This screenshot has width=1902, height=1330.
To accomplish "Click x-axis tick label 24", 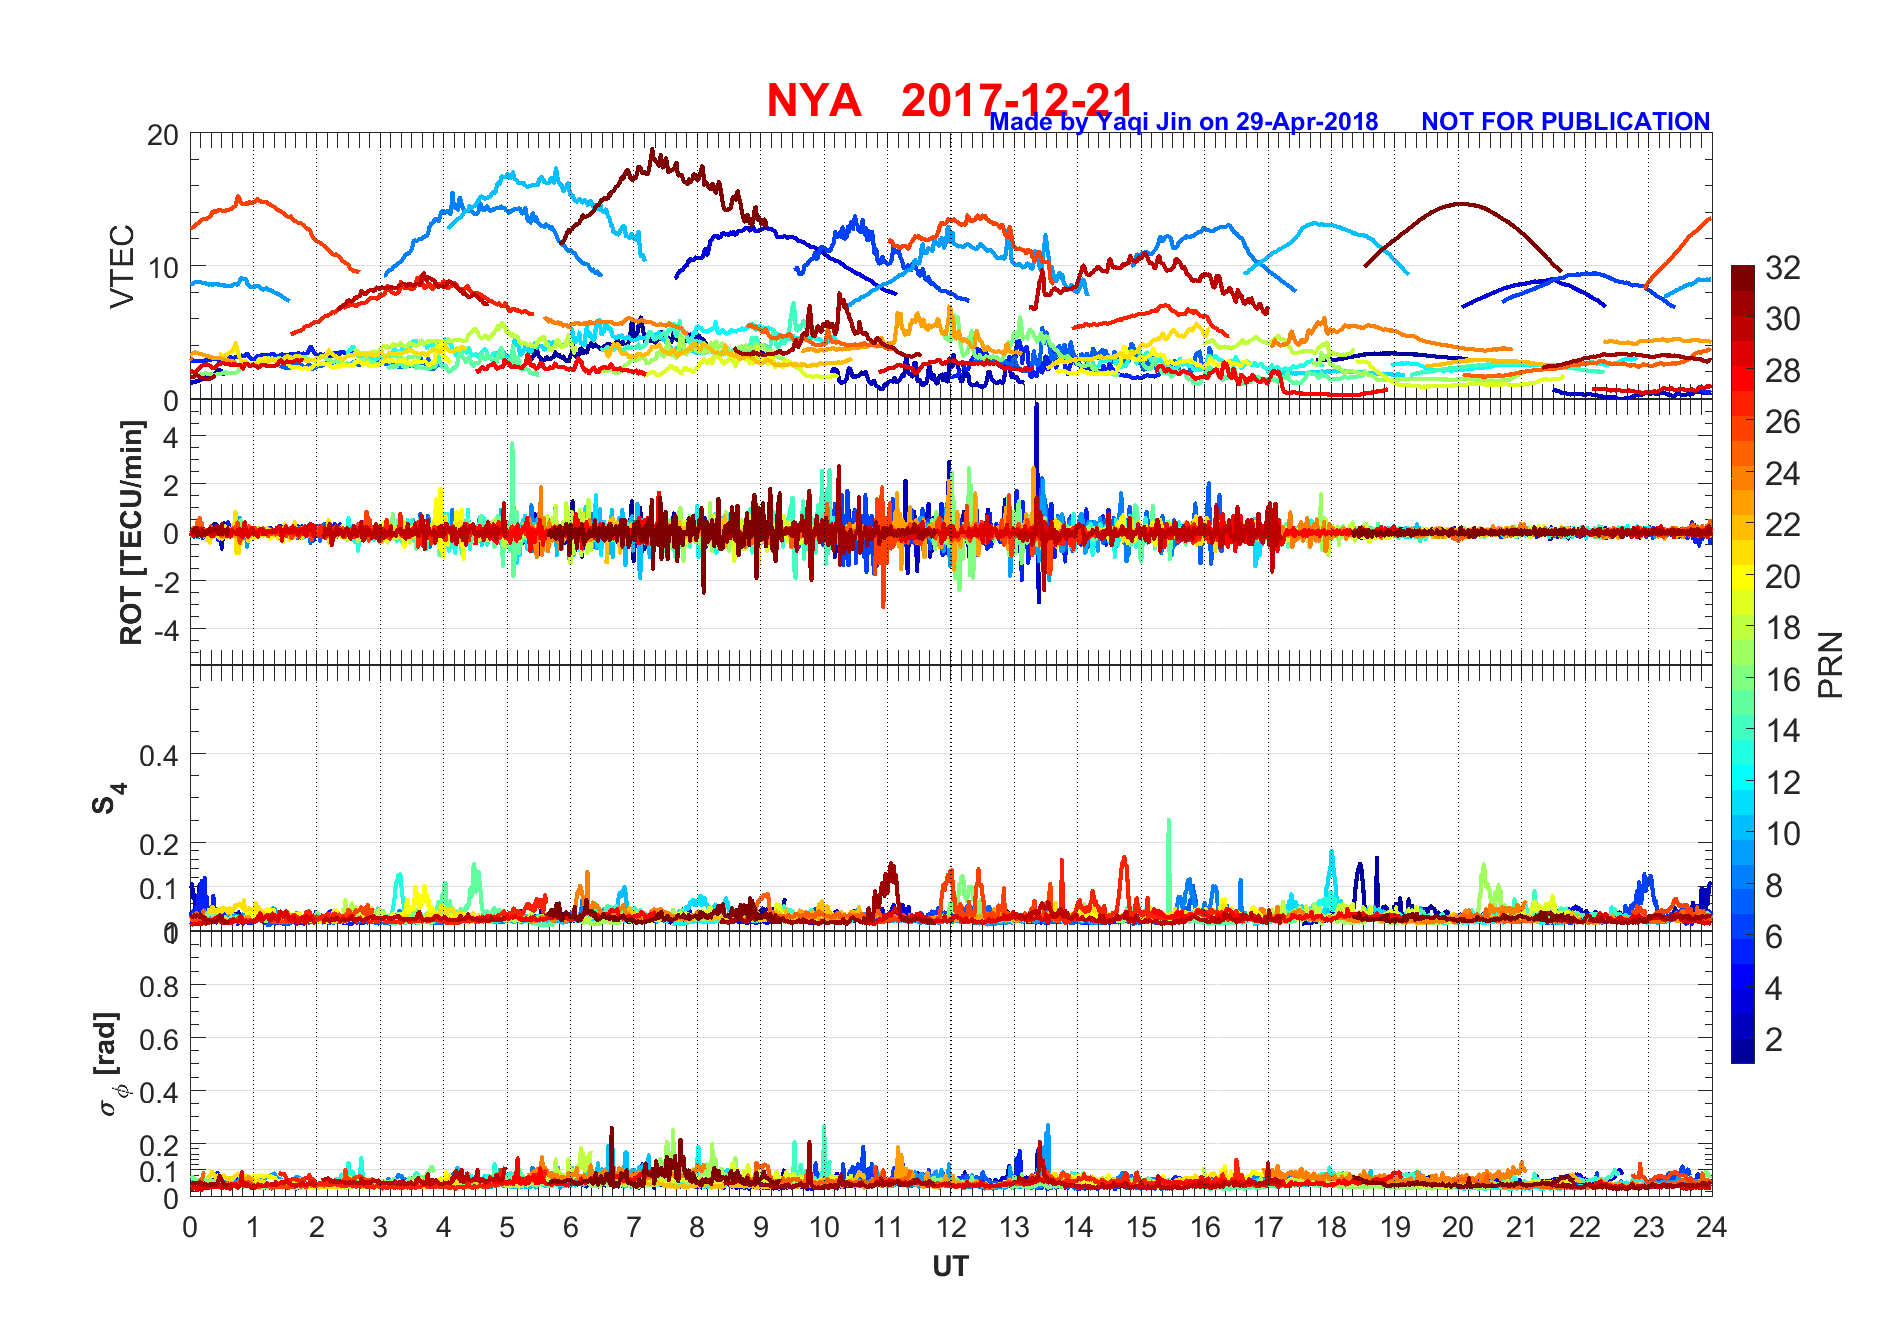I will 1711,1228.
